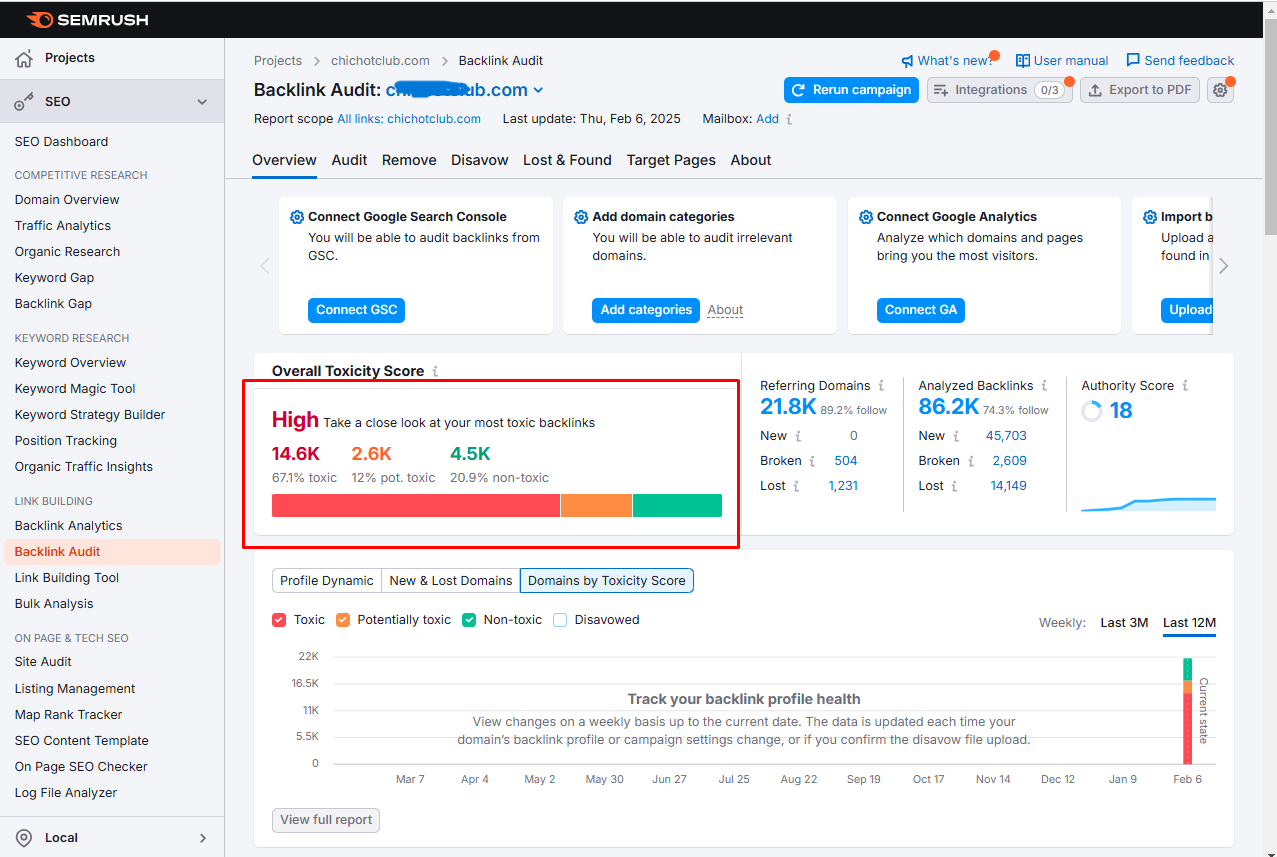Open the domain selector dropdown
The width and height of the screenshot is (1277, 857).
[x=537, y=89]
